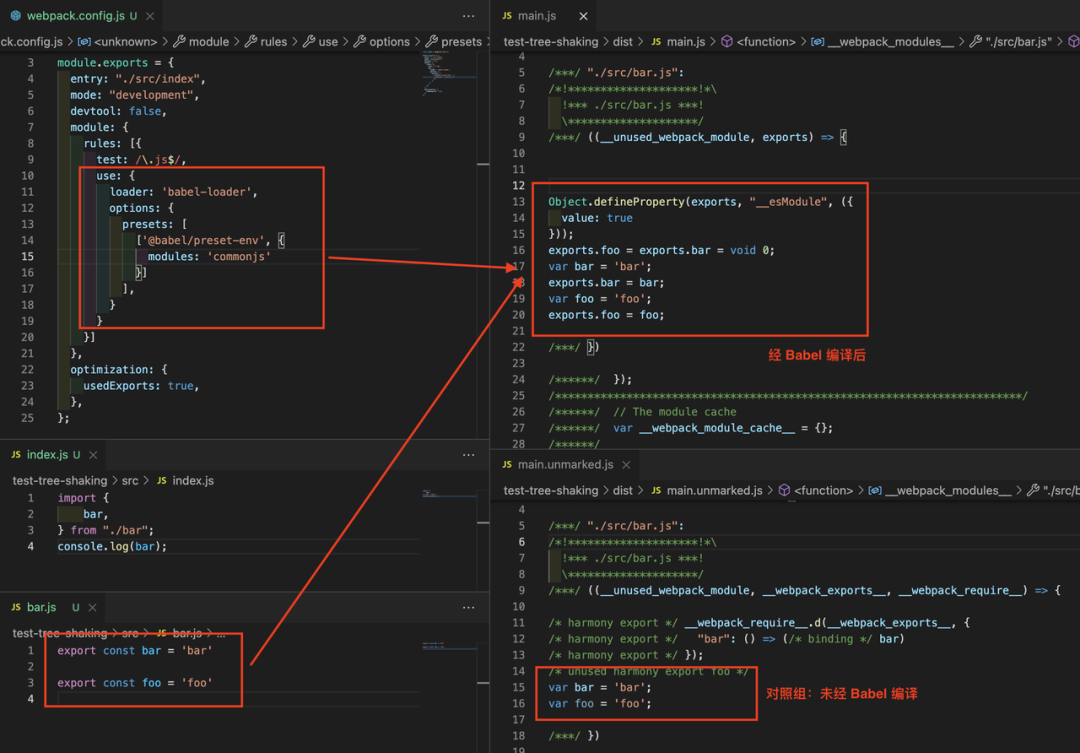Click 'unused harmony export foo' comment line
This screenshot has width=1080, height=753.
coord(648,671)
